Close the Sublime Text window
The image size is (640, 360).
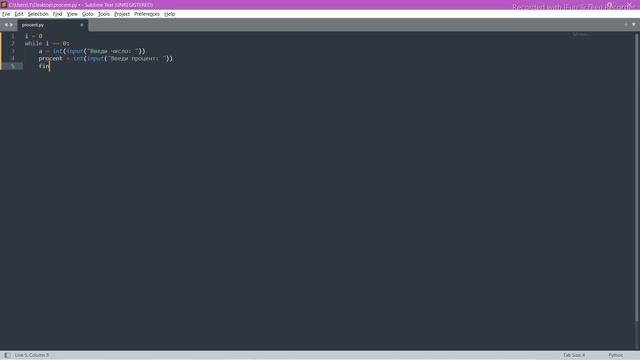point(629,4)
